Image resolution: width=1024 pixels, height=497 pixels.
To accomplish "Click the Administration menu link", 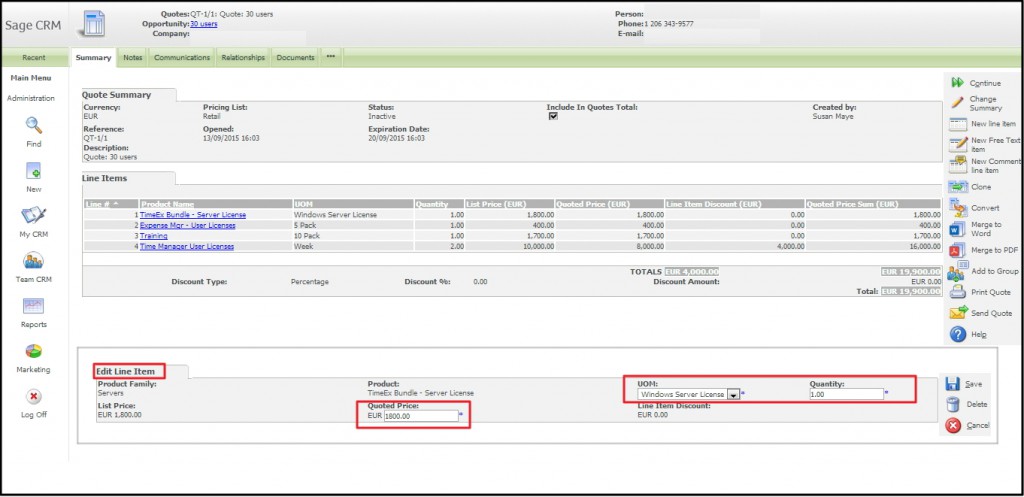I will pyautogui.click(x=31, y=99).
